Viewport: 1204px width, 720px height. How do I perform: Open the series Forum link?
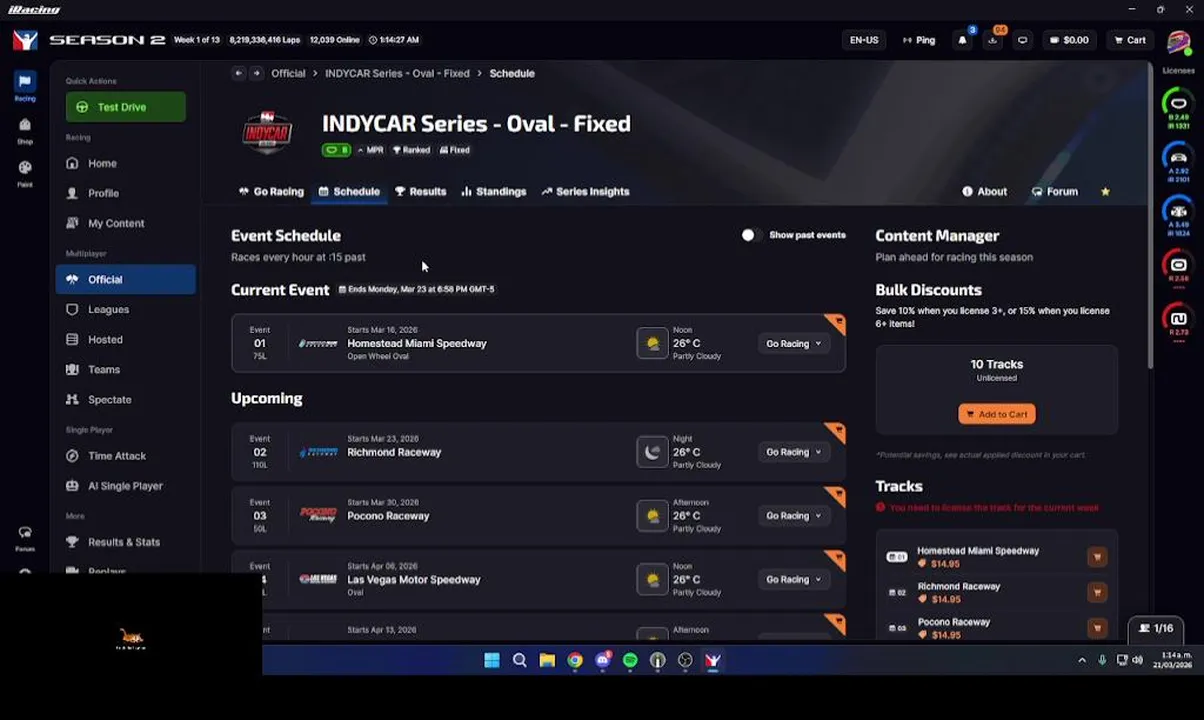pyautogui.click(x=1055, y=191)
